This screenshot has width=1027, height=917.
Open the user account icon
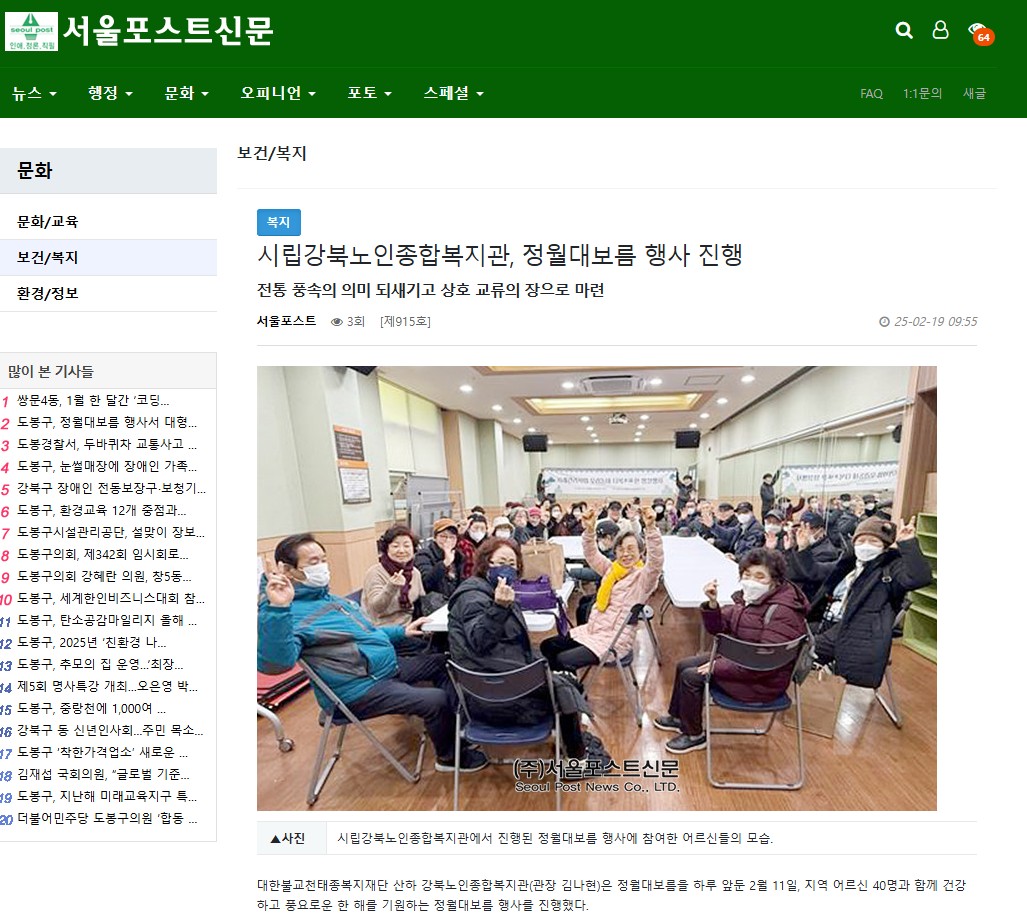(x=940, y=30)
